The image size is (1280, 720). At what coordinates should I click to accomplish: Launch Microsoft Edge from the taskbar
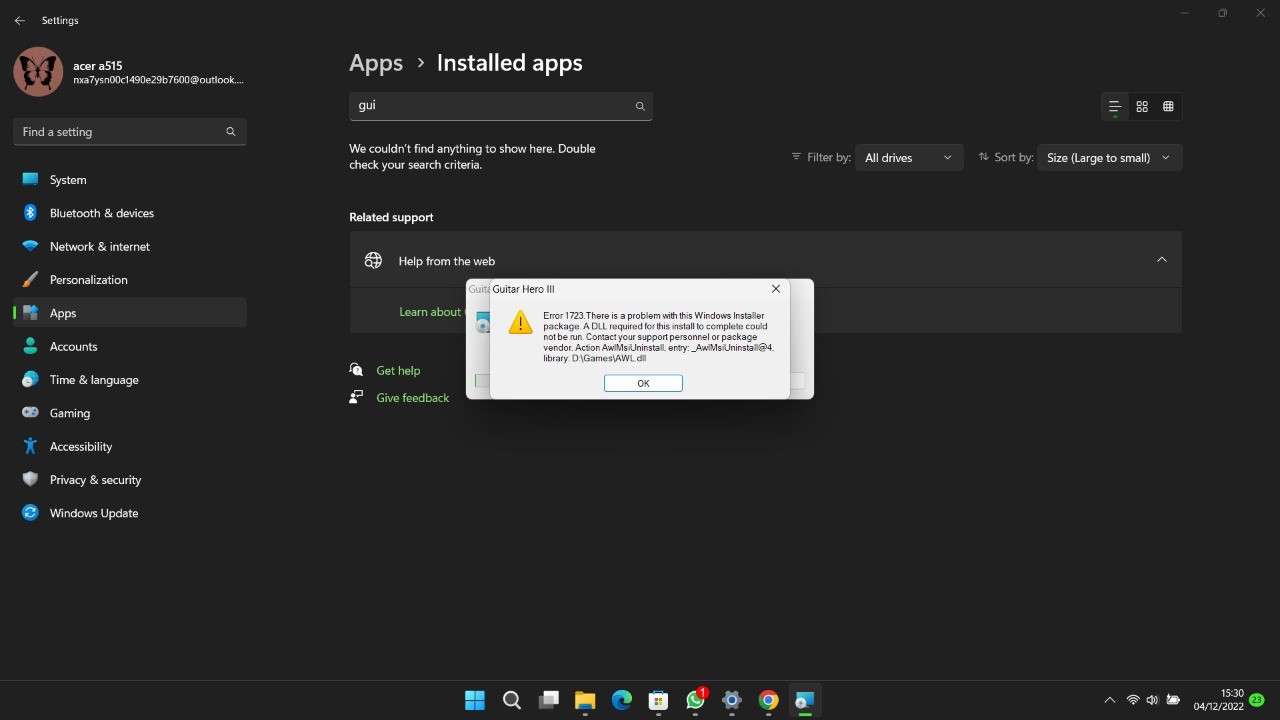[622, 700]
